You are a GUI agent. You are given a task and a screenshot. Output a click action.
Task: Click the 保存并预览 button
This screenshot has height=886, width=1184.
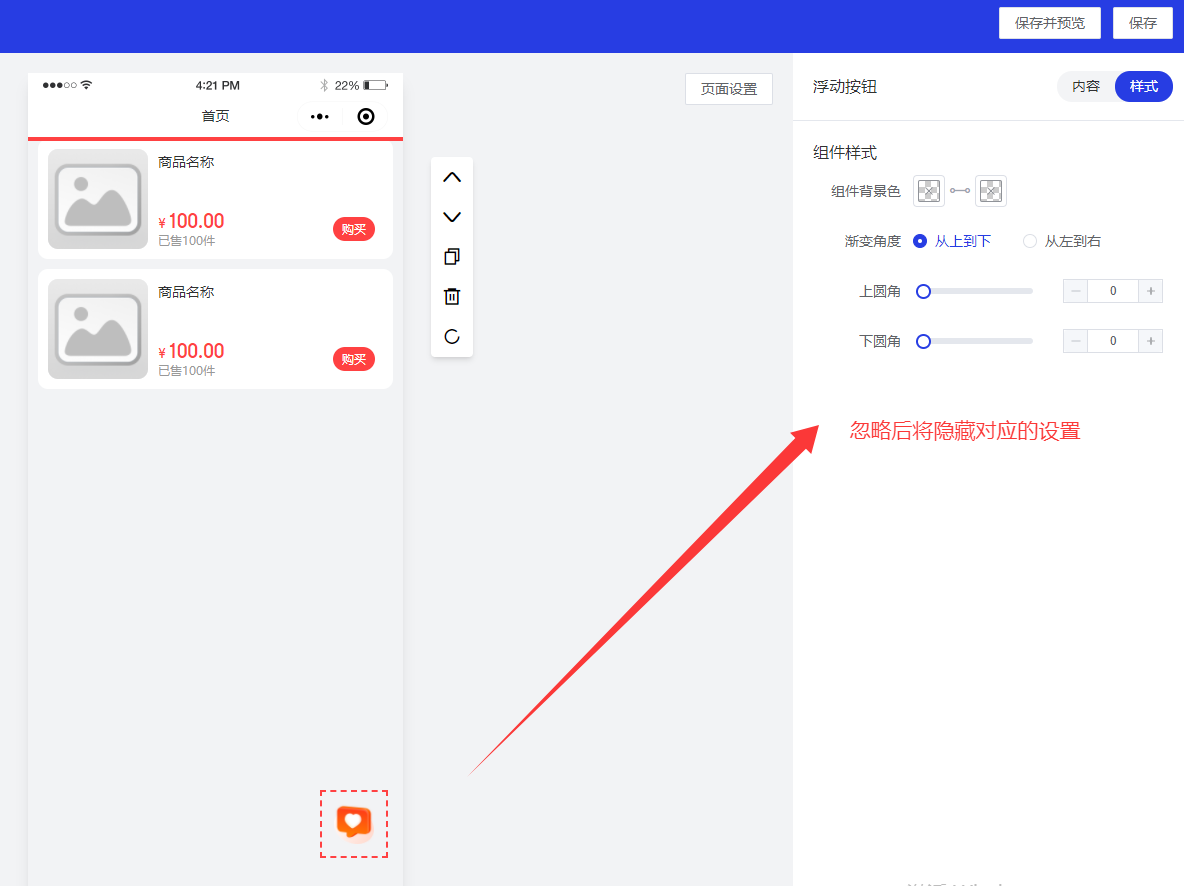point(1050,23)
